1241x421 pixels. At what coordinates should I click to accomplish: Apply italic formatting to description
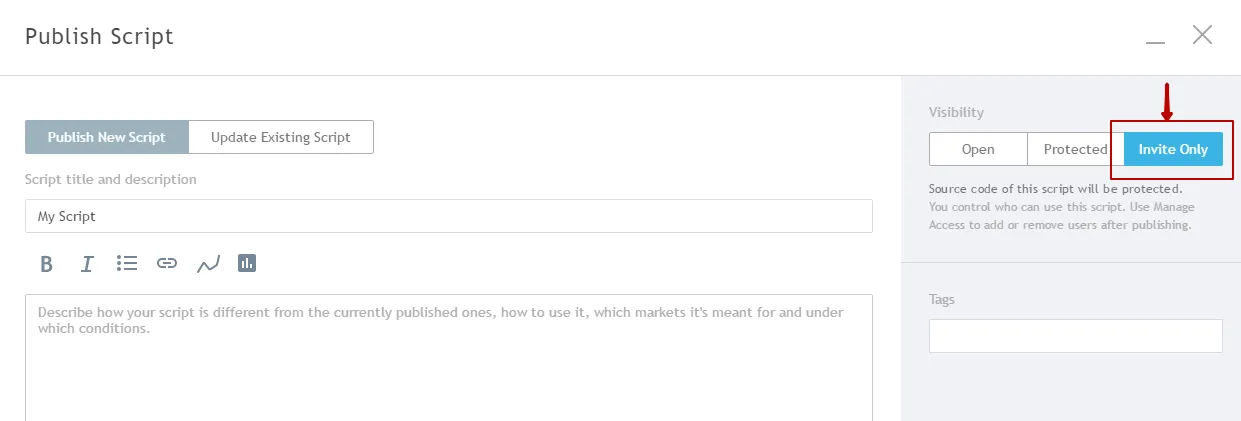pos(87,264)
